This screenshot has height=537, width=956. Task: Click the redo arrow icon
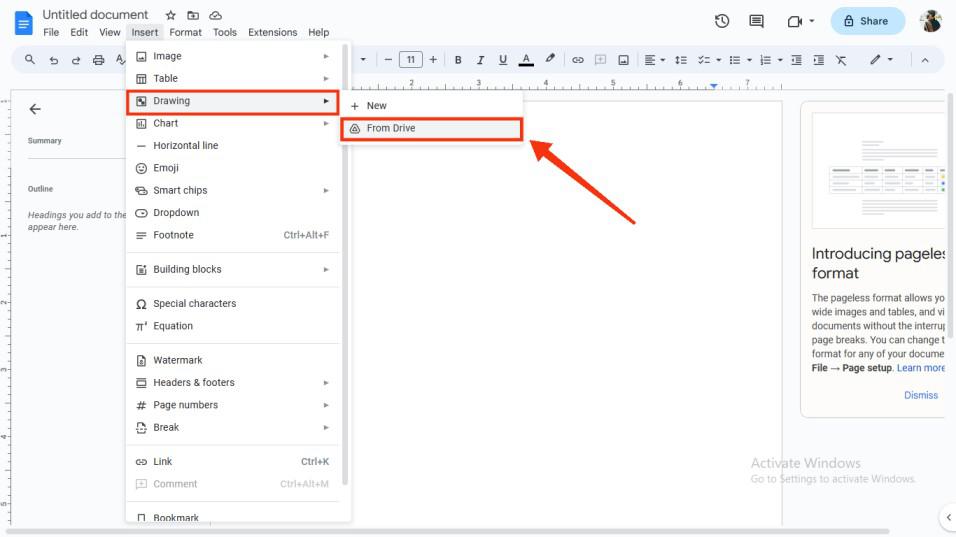tap(76, 60)
